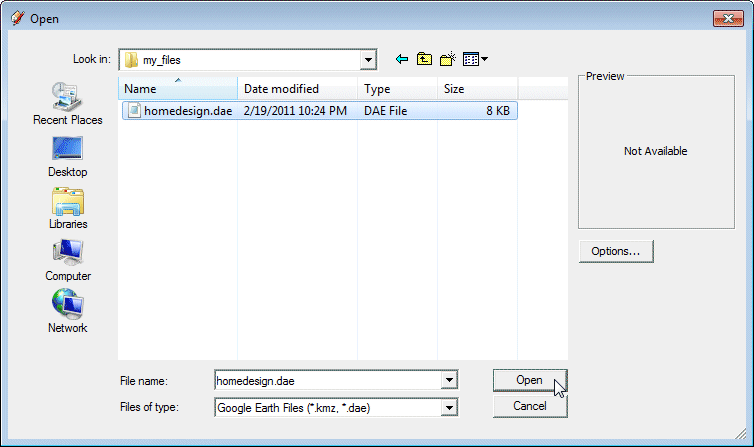
Task: Create a new folder with the toolbar icon
Action: 448,59
